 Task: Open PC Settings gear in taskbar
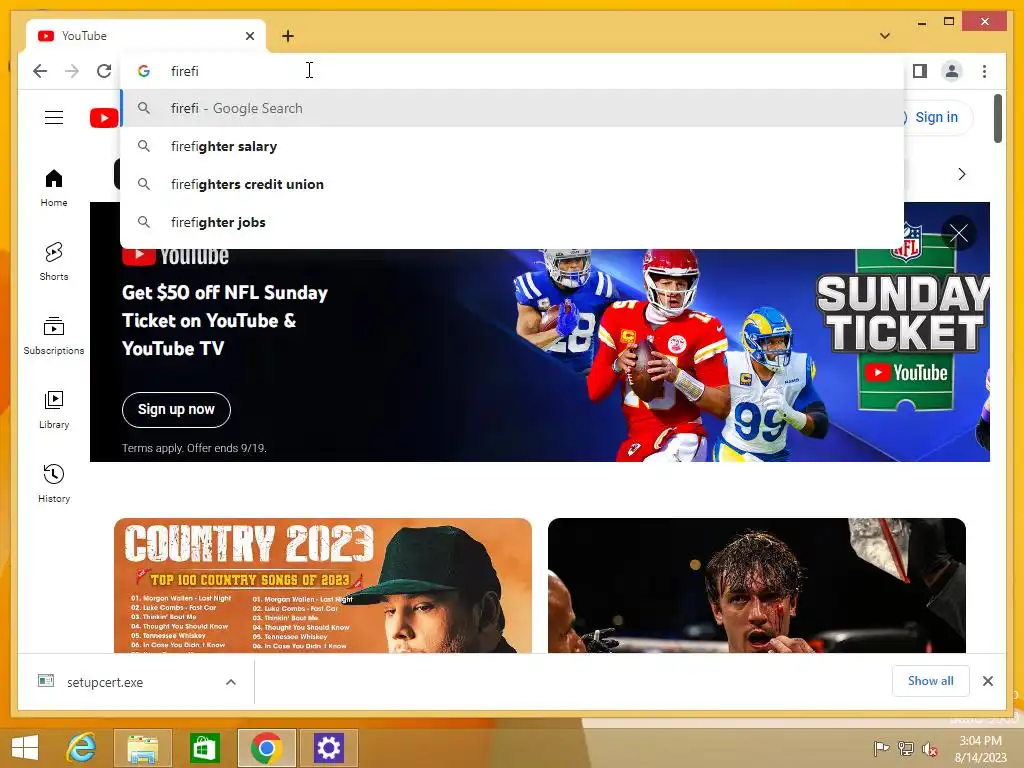click(328, 748)
